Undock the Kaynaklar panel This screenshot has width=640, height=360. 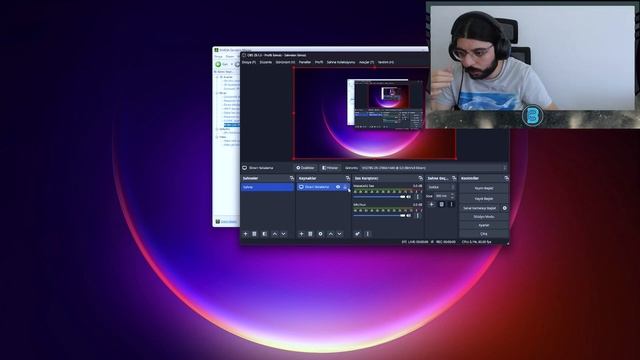point(348,178)
